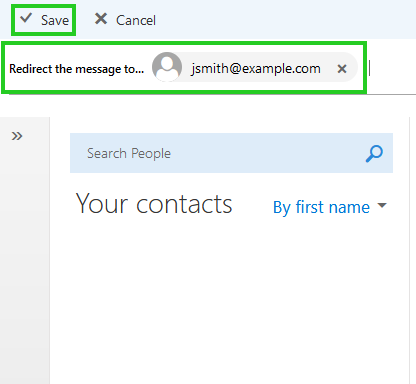Click empty space below recipient field underline
Viewport: 416px width, 384px height.
pos(208,106)
